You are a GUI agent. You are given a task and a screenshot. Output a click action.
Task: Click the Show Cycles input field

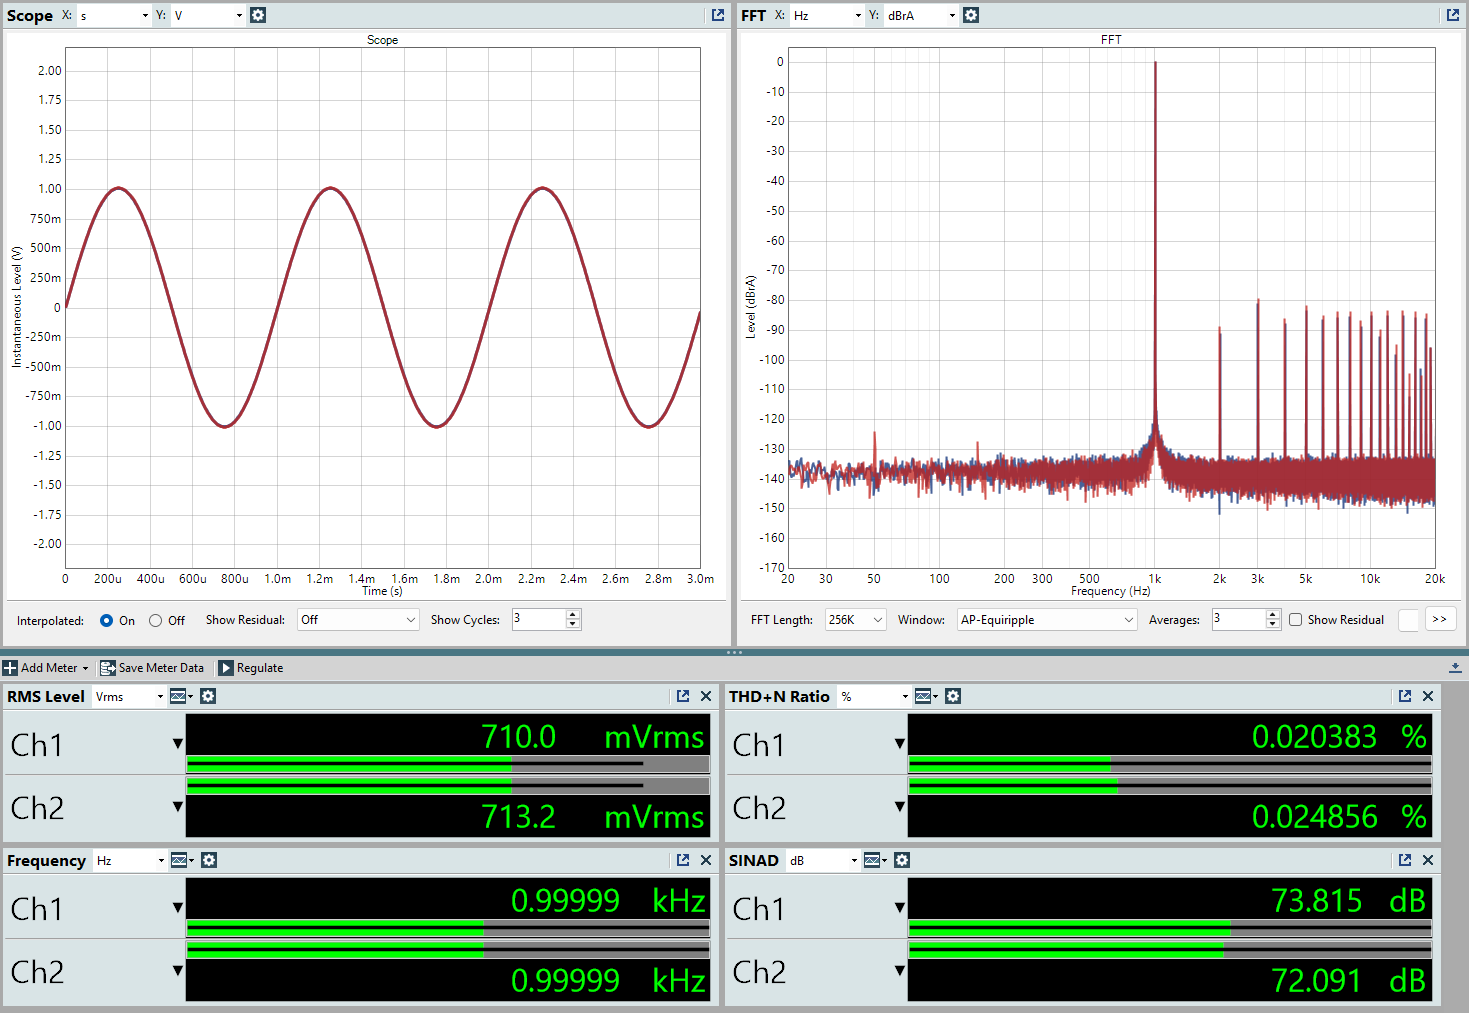pyautogui.click(x=539, y=620)
